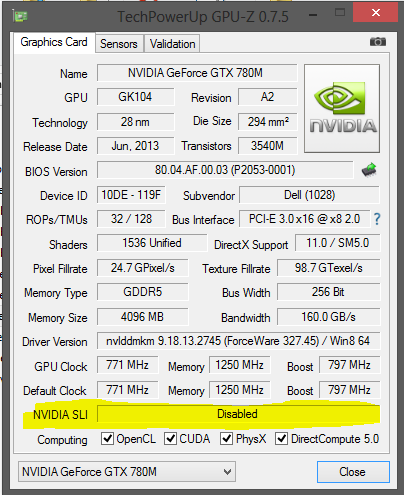
Task: Click the BIOS Version field
Action: coord(225,170)
